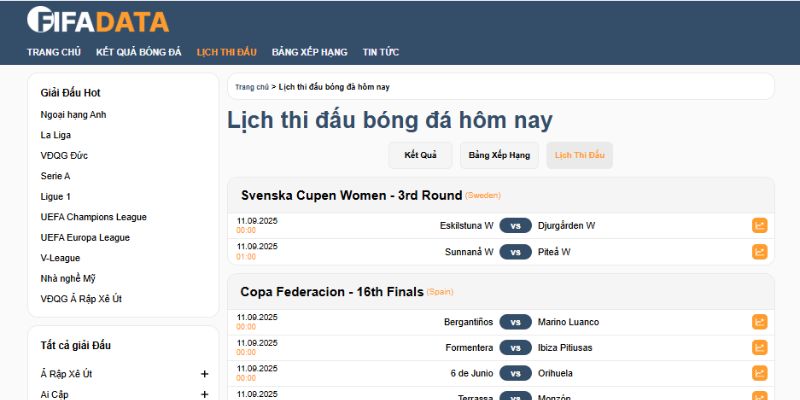800x400 pixels.
Task: Open Ngoại hạng Anh league
Action: pos(73,115)
